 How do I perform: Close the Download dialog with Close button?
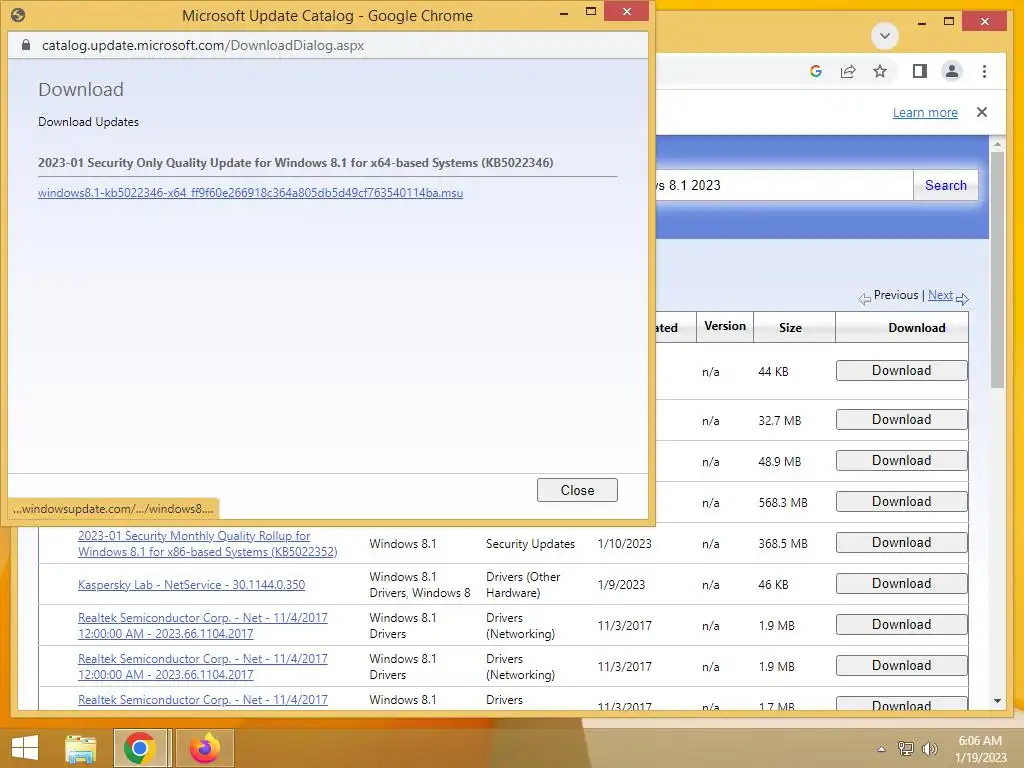coord(577,490)
